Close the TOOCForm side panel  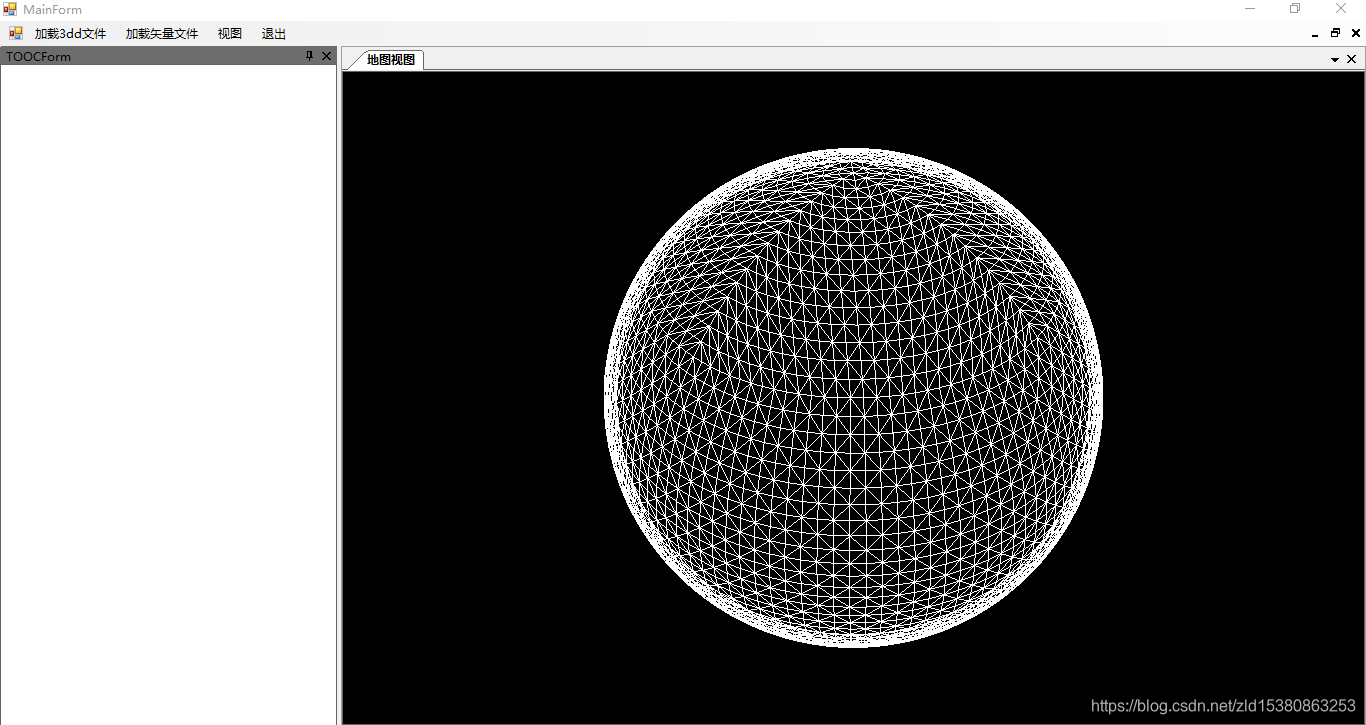pos(326,56)
